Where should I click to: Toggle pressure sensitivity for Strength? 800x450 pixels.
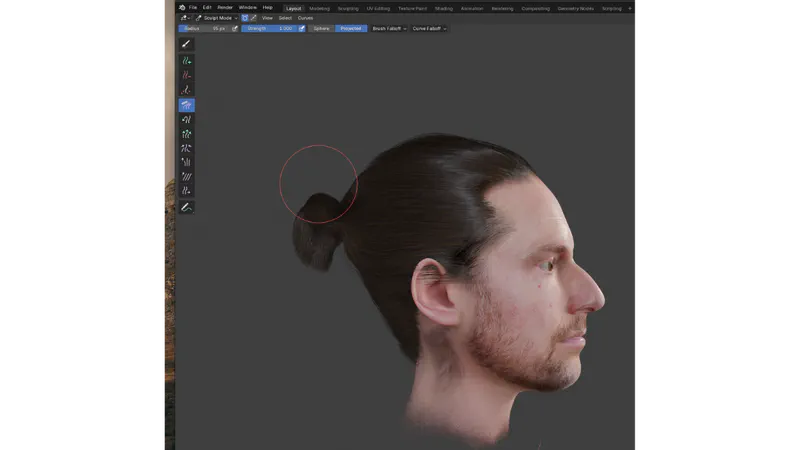tap(302, 29)
